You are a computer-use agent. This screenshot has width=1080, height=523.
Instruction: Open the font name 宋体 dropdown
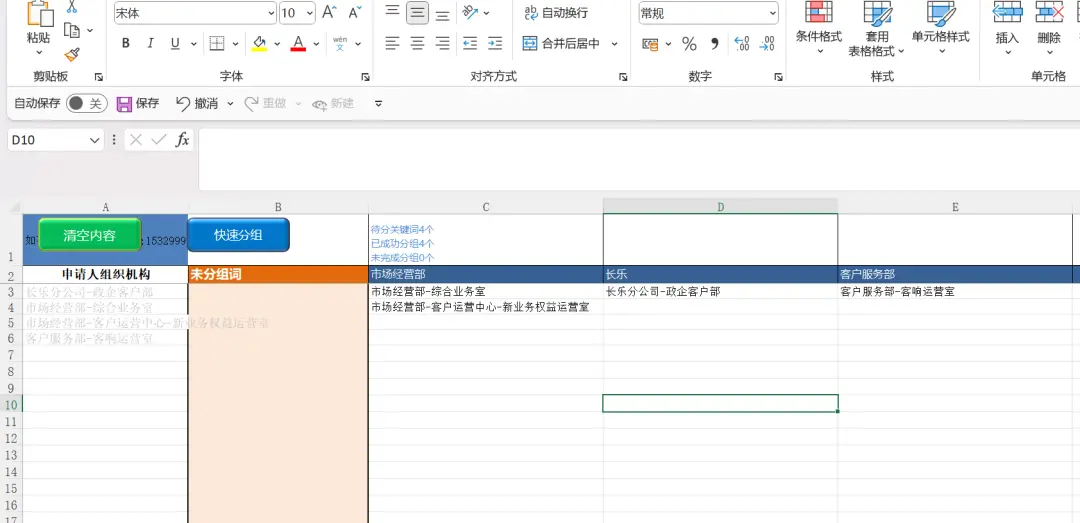pyautogui.click(x=270, y=12)
